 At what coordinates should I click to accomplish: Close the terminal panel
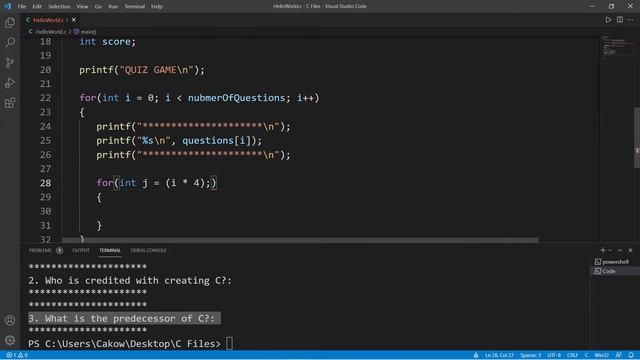coord(630,250)
